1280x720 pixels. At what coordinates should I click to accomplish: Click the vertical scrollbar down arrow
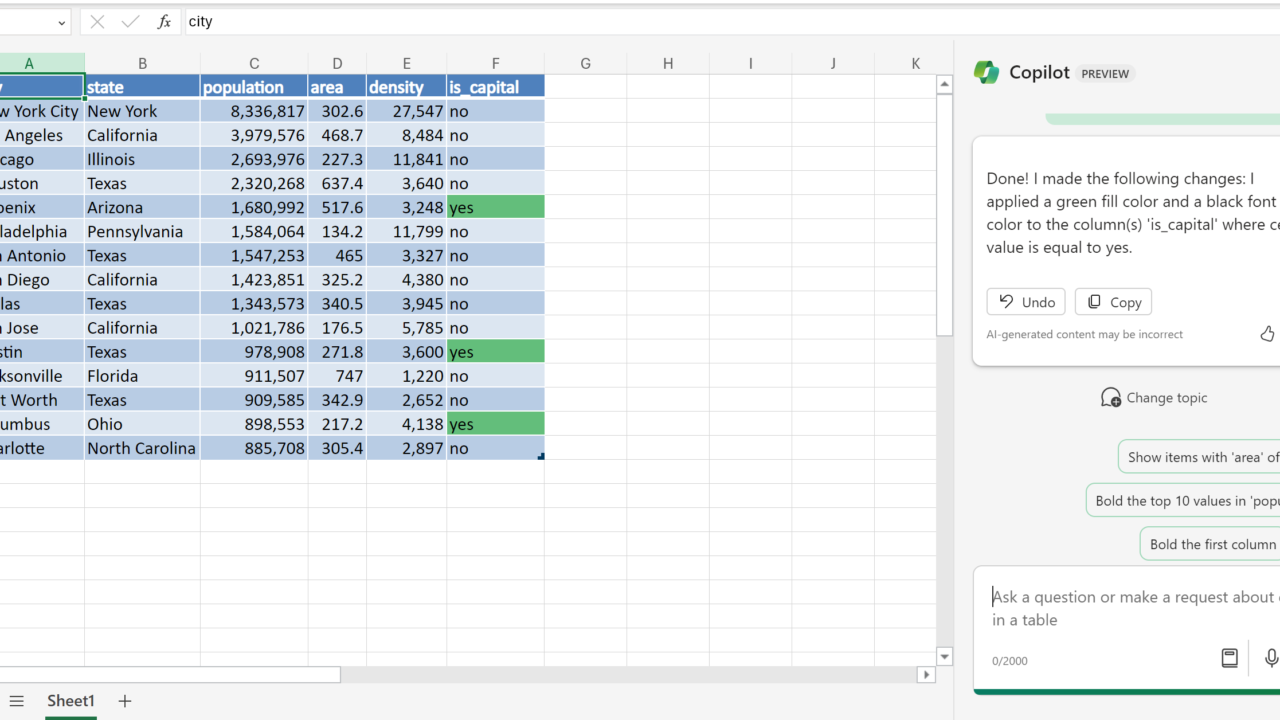click(x=944, y=657)
